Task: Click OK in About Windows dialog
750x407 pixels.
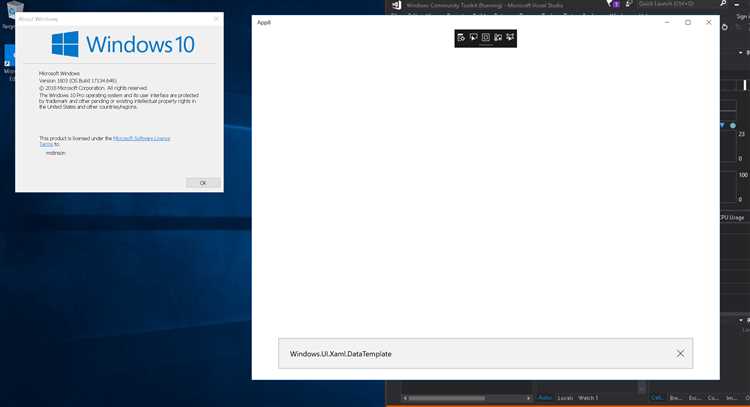Action: click(x=203, y=183)
